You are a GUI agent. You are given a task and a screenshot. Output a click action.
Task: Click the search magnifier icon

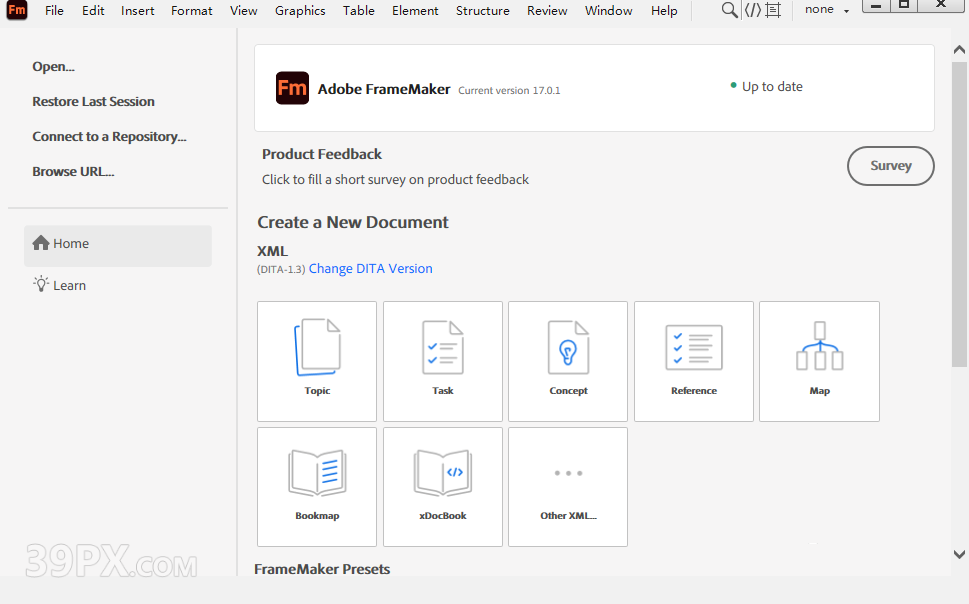click(x=730, y=10)
